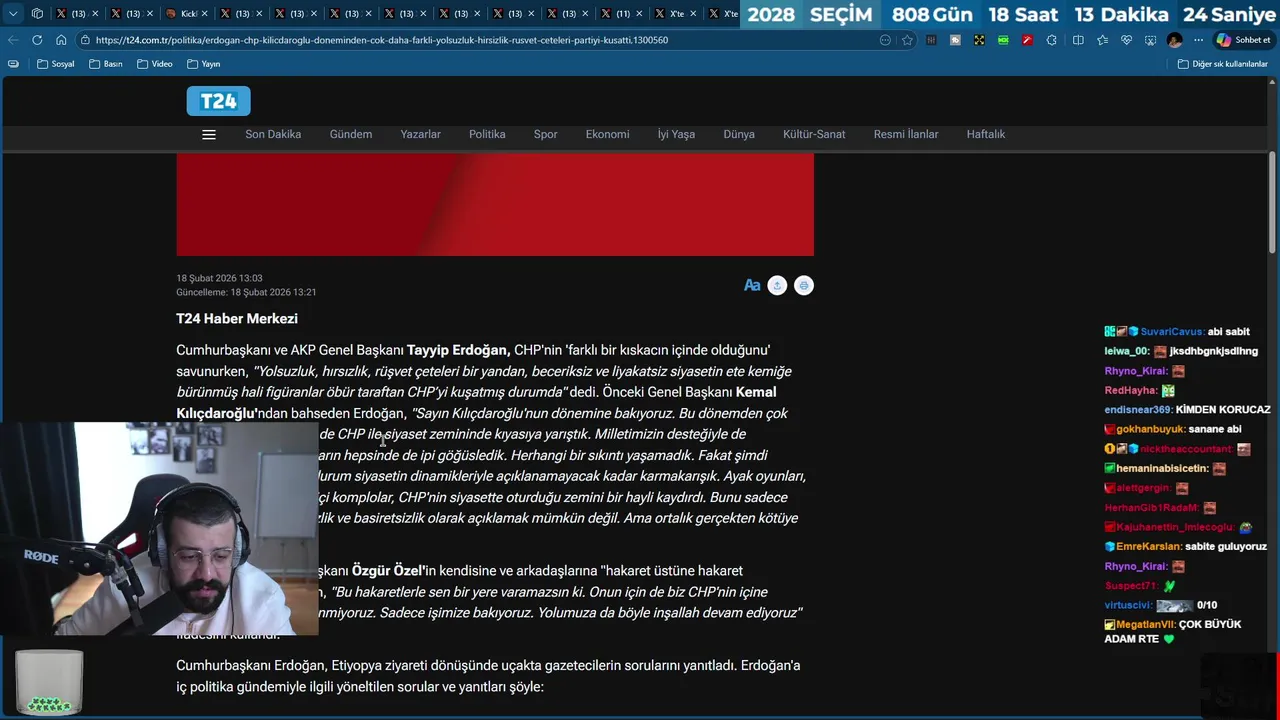1280x720 pixels.
Task: Open Gündem section
Action: tap(351, 134)
